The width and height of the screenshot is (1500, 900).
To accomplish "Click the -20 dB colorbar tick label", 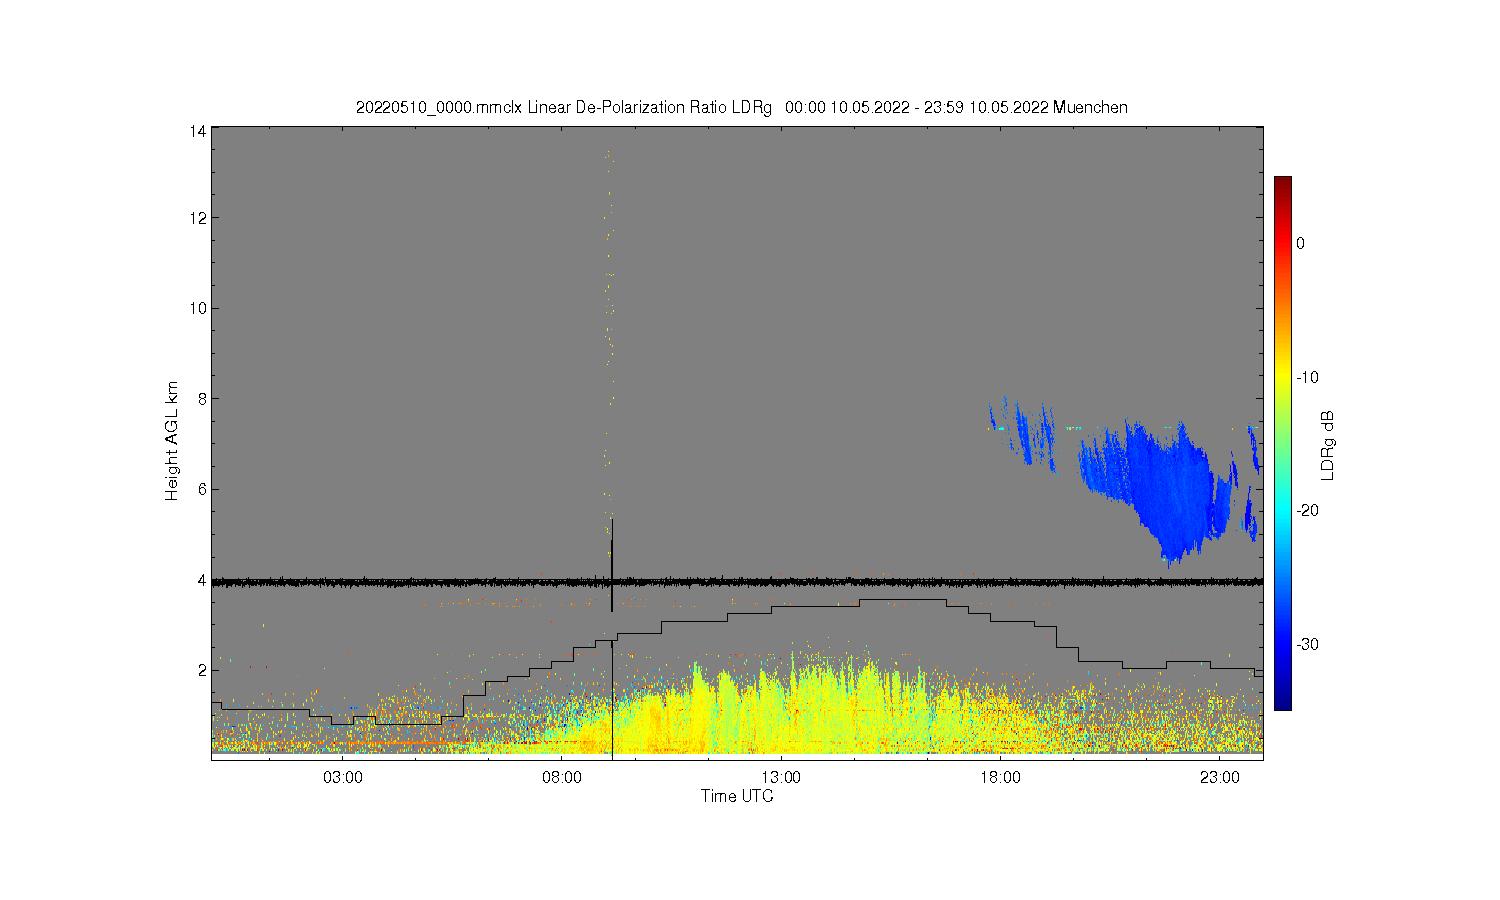I will [1307, 510].
